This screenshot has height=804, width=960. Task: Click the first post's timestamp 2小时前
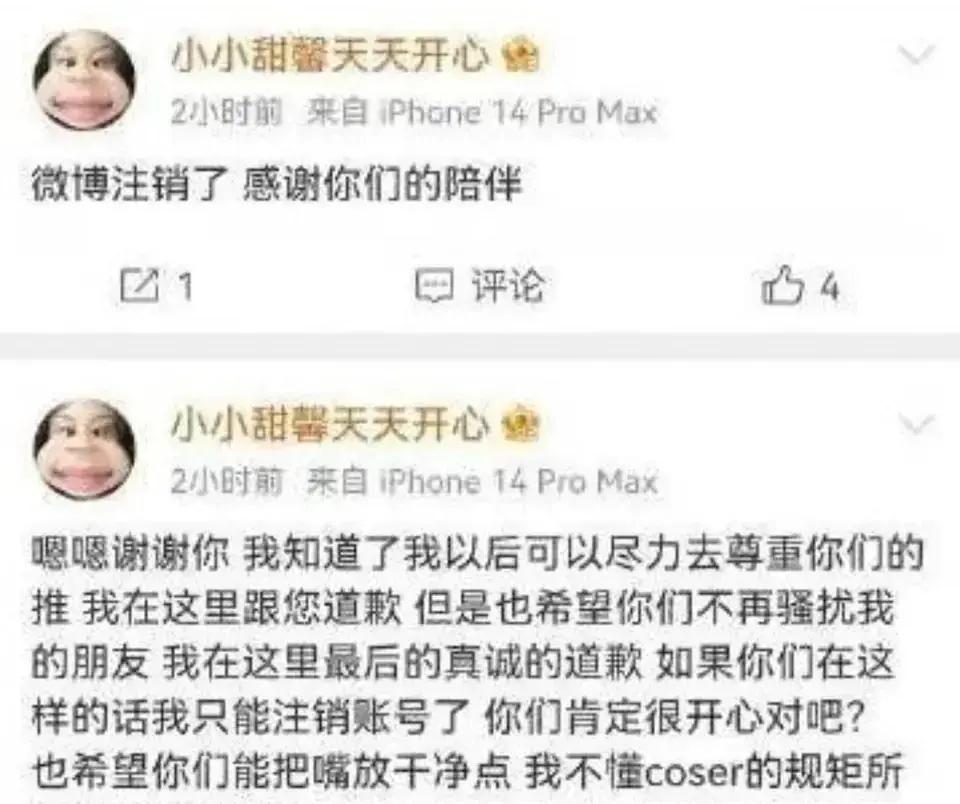coord(227,113)
